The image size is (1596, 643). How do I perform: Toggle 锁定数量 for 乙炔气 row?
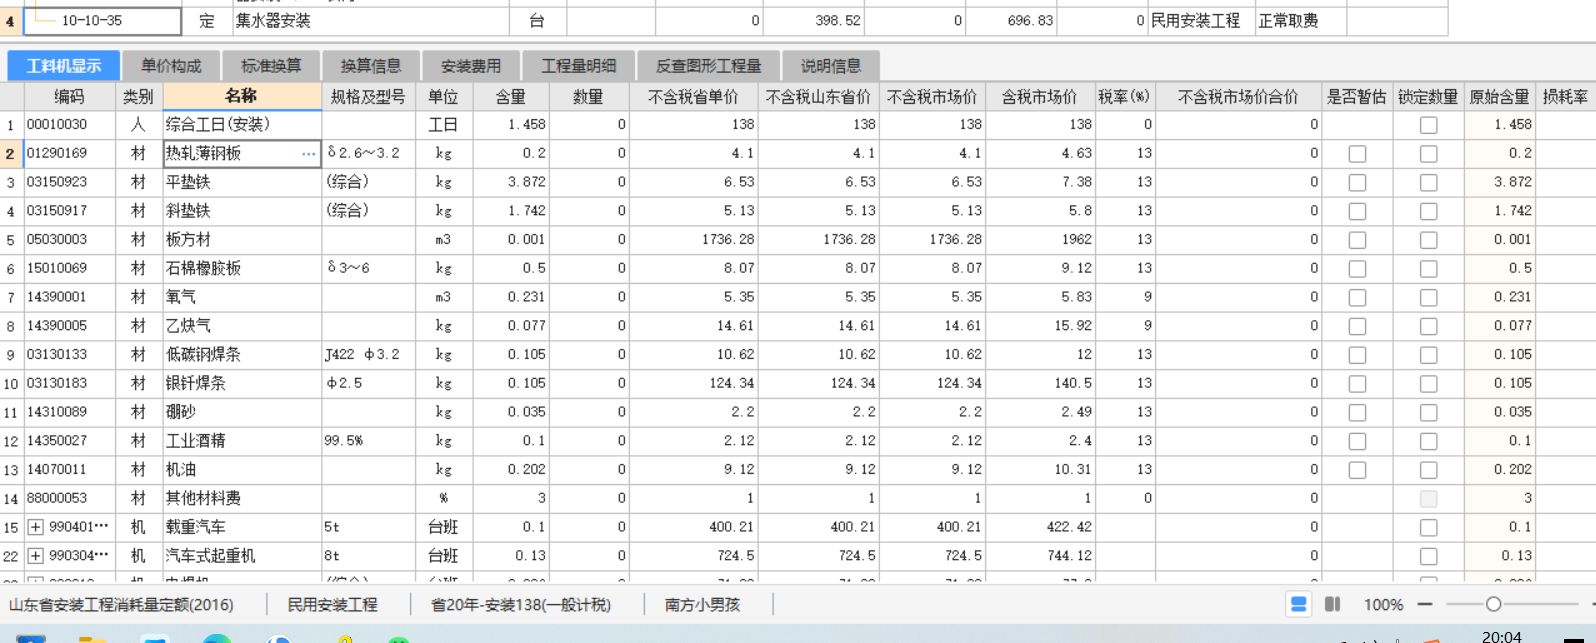tap(1428, 327)
